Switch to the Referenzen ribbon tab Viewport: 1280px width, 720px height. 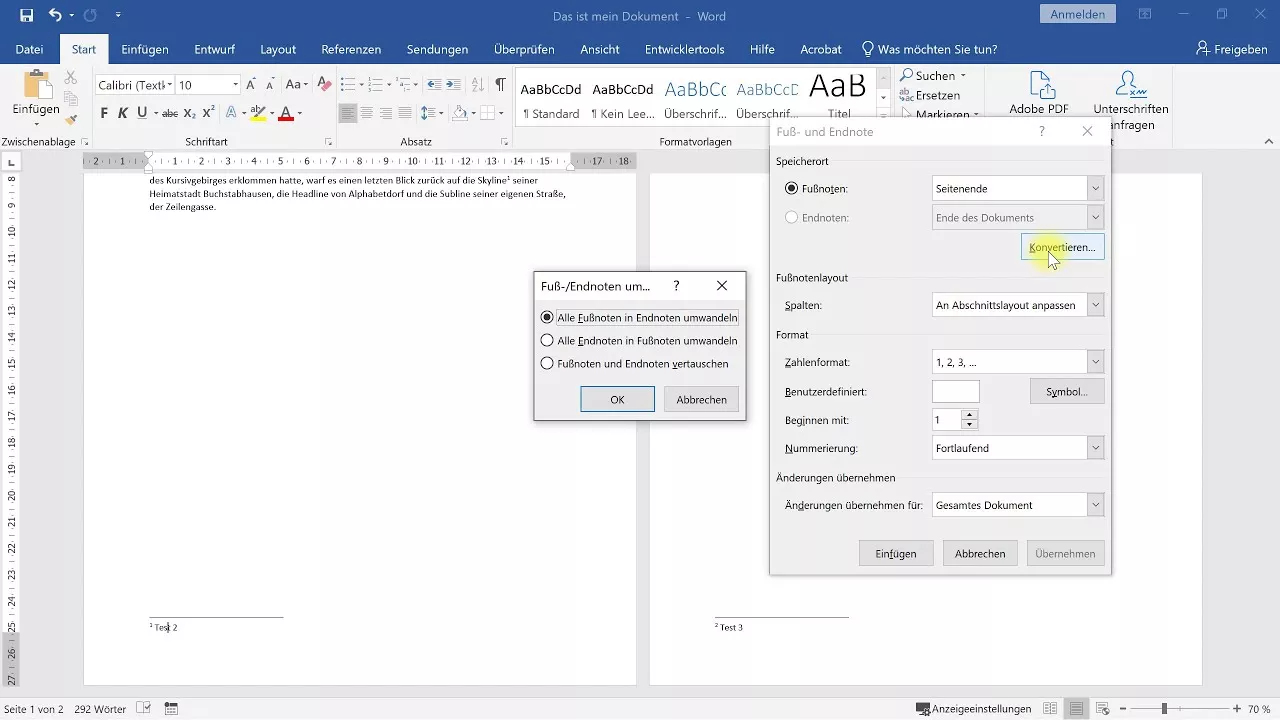click(x=350, y=48)
